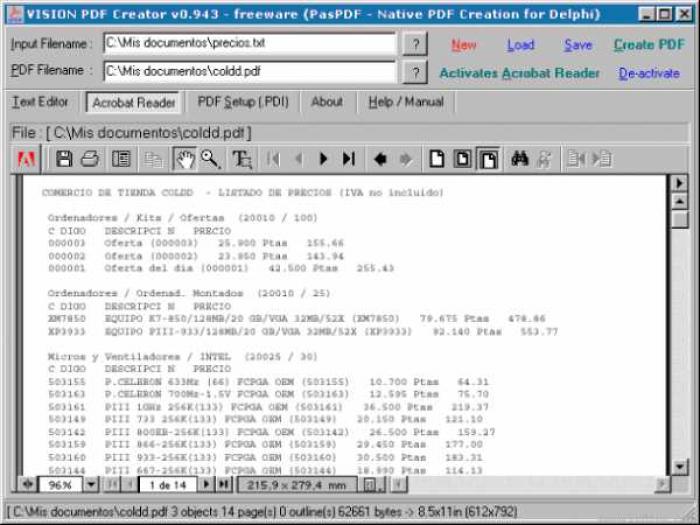This screenshot has width=700, height=525.
Task: Click the 96% zoom level field
Action: click(60, 485)
